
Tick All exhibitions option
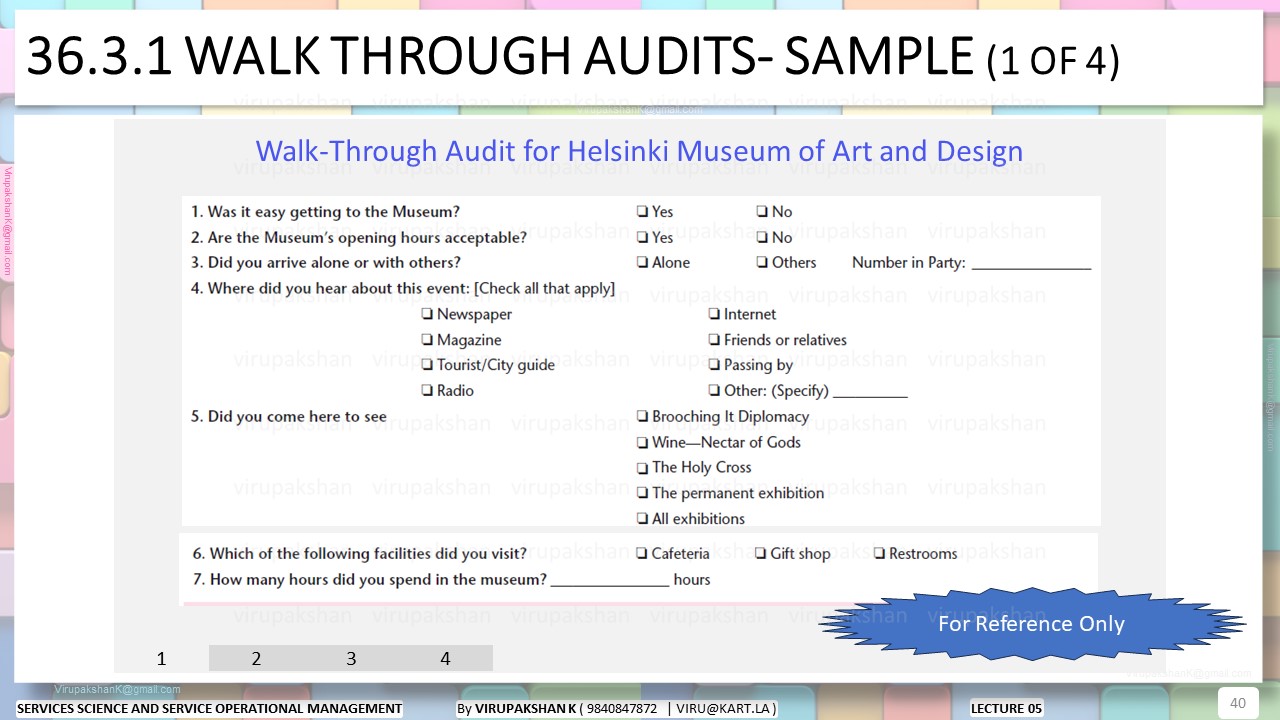642,519
